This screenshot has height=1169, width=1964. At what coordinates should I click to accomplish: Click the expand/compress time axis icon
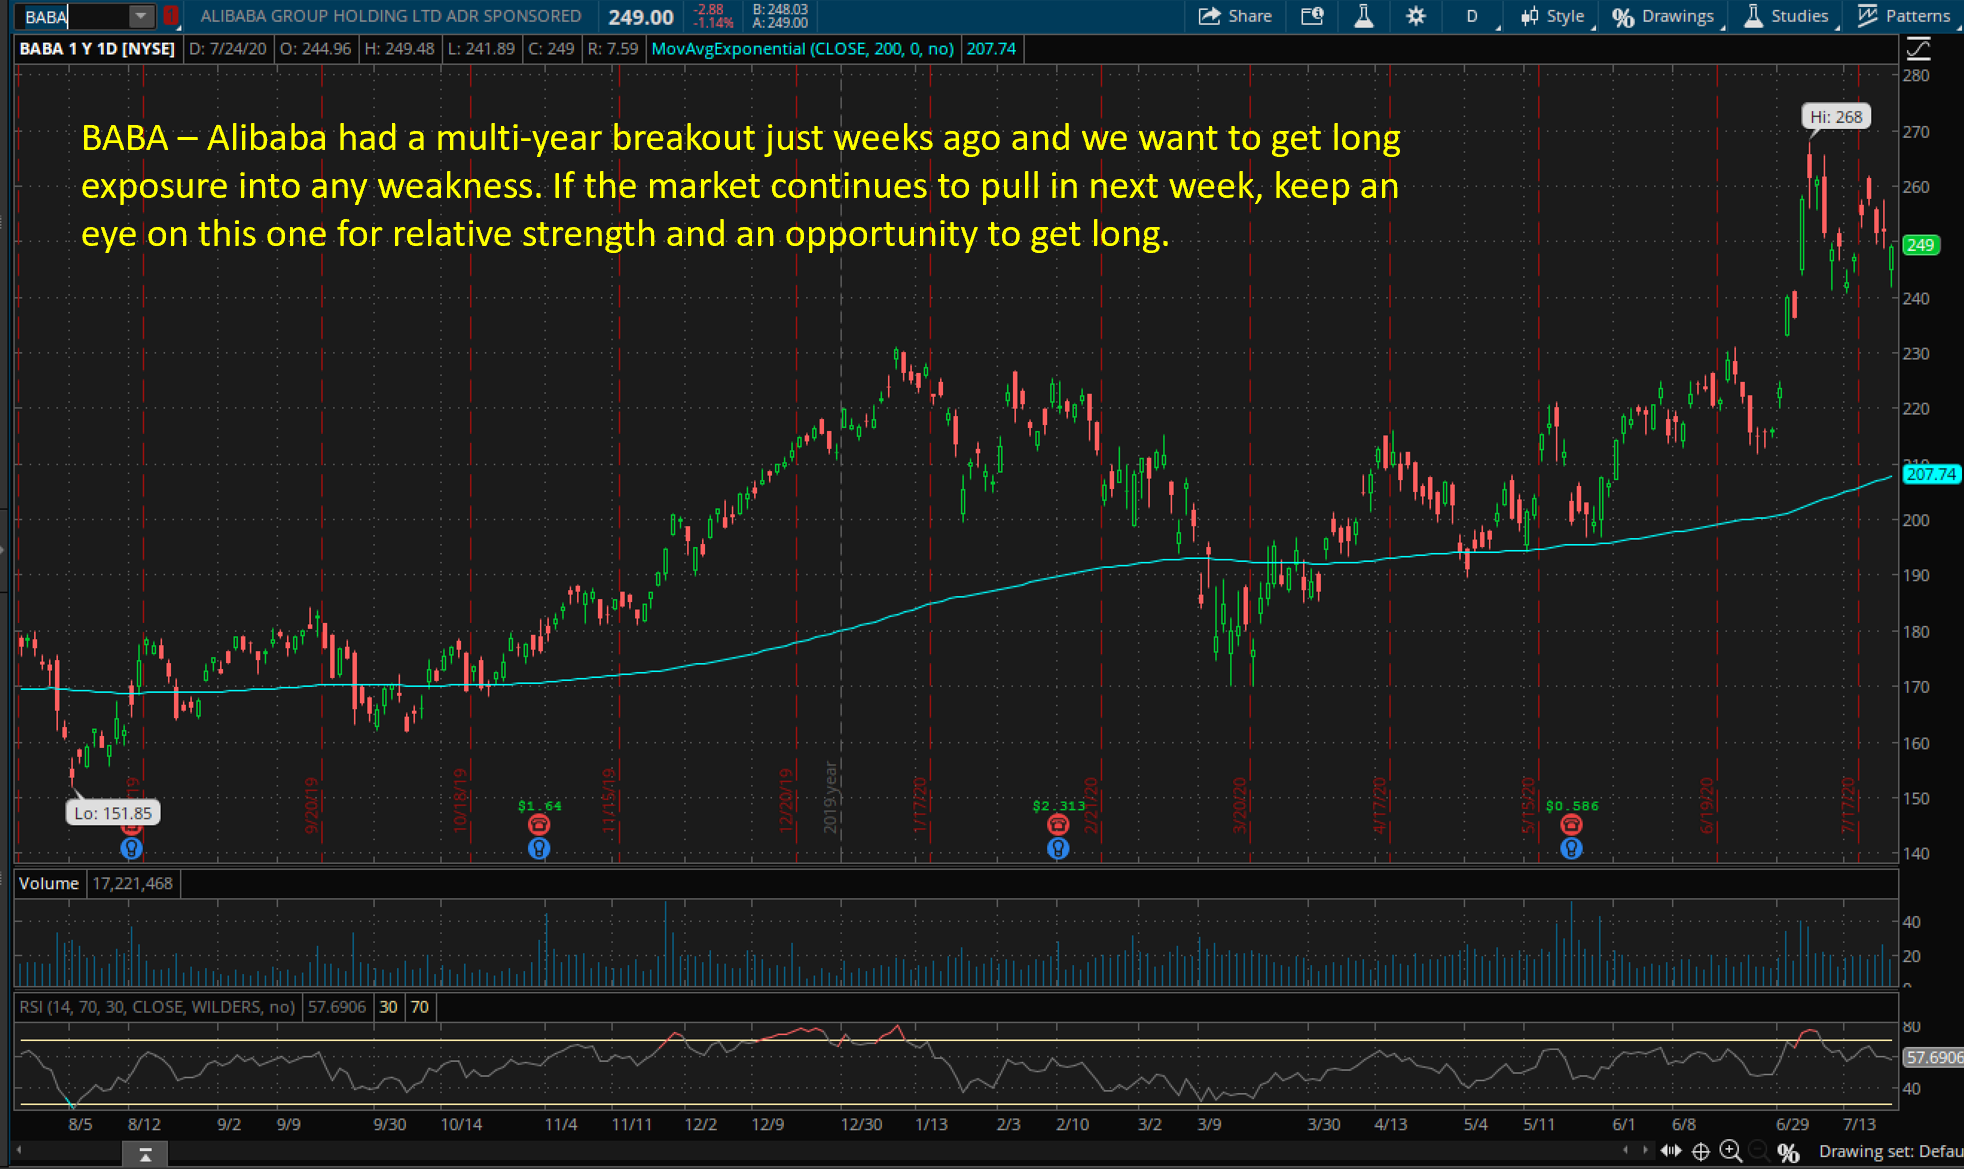click(x=1672, y=1151)
